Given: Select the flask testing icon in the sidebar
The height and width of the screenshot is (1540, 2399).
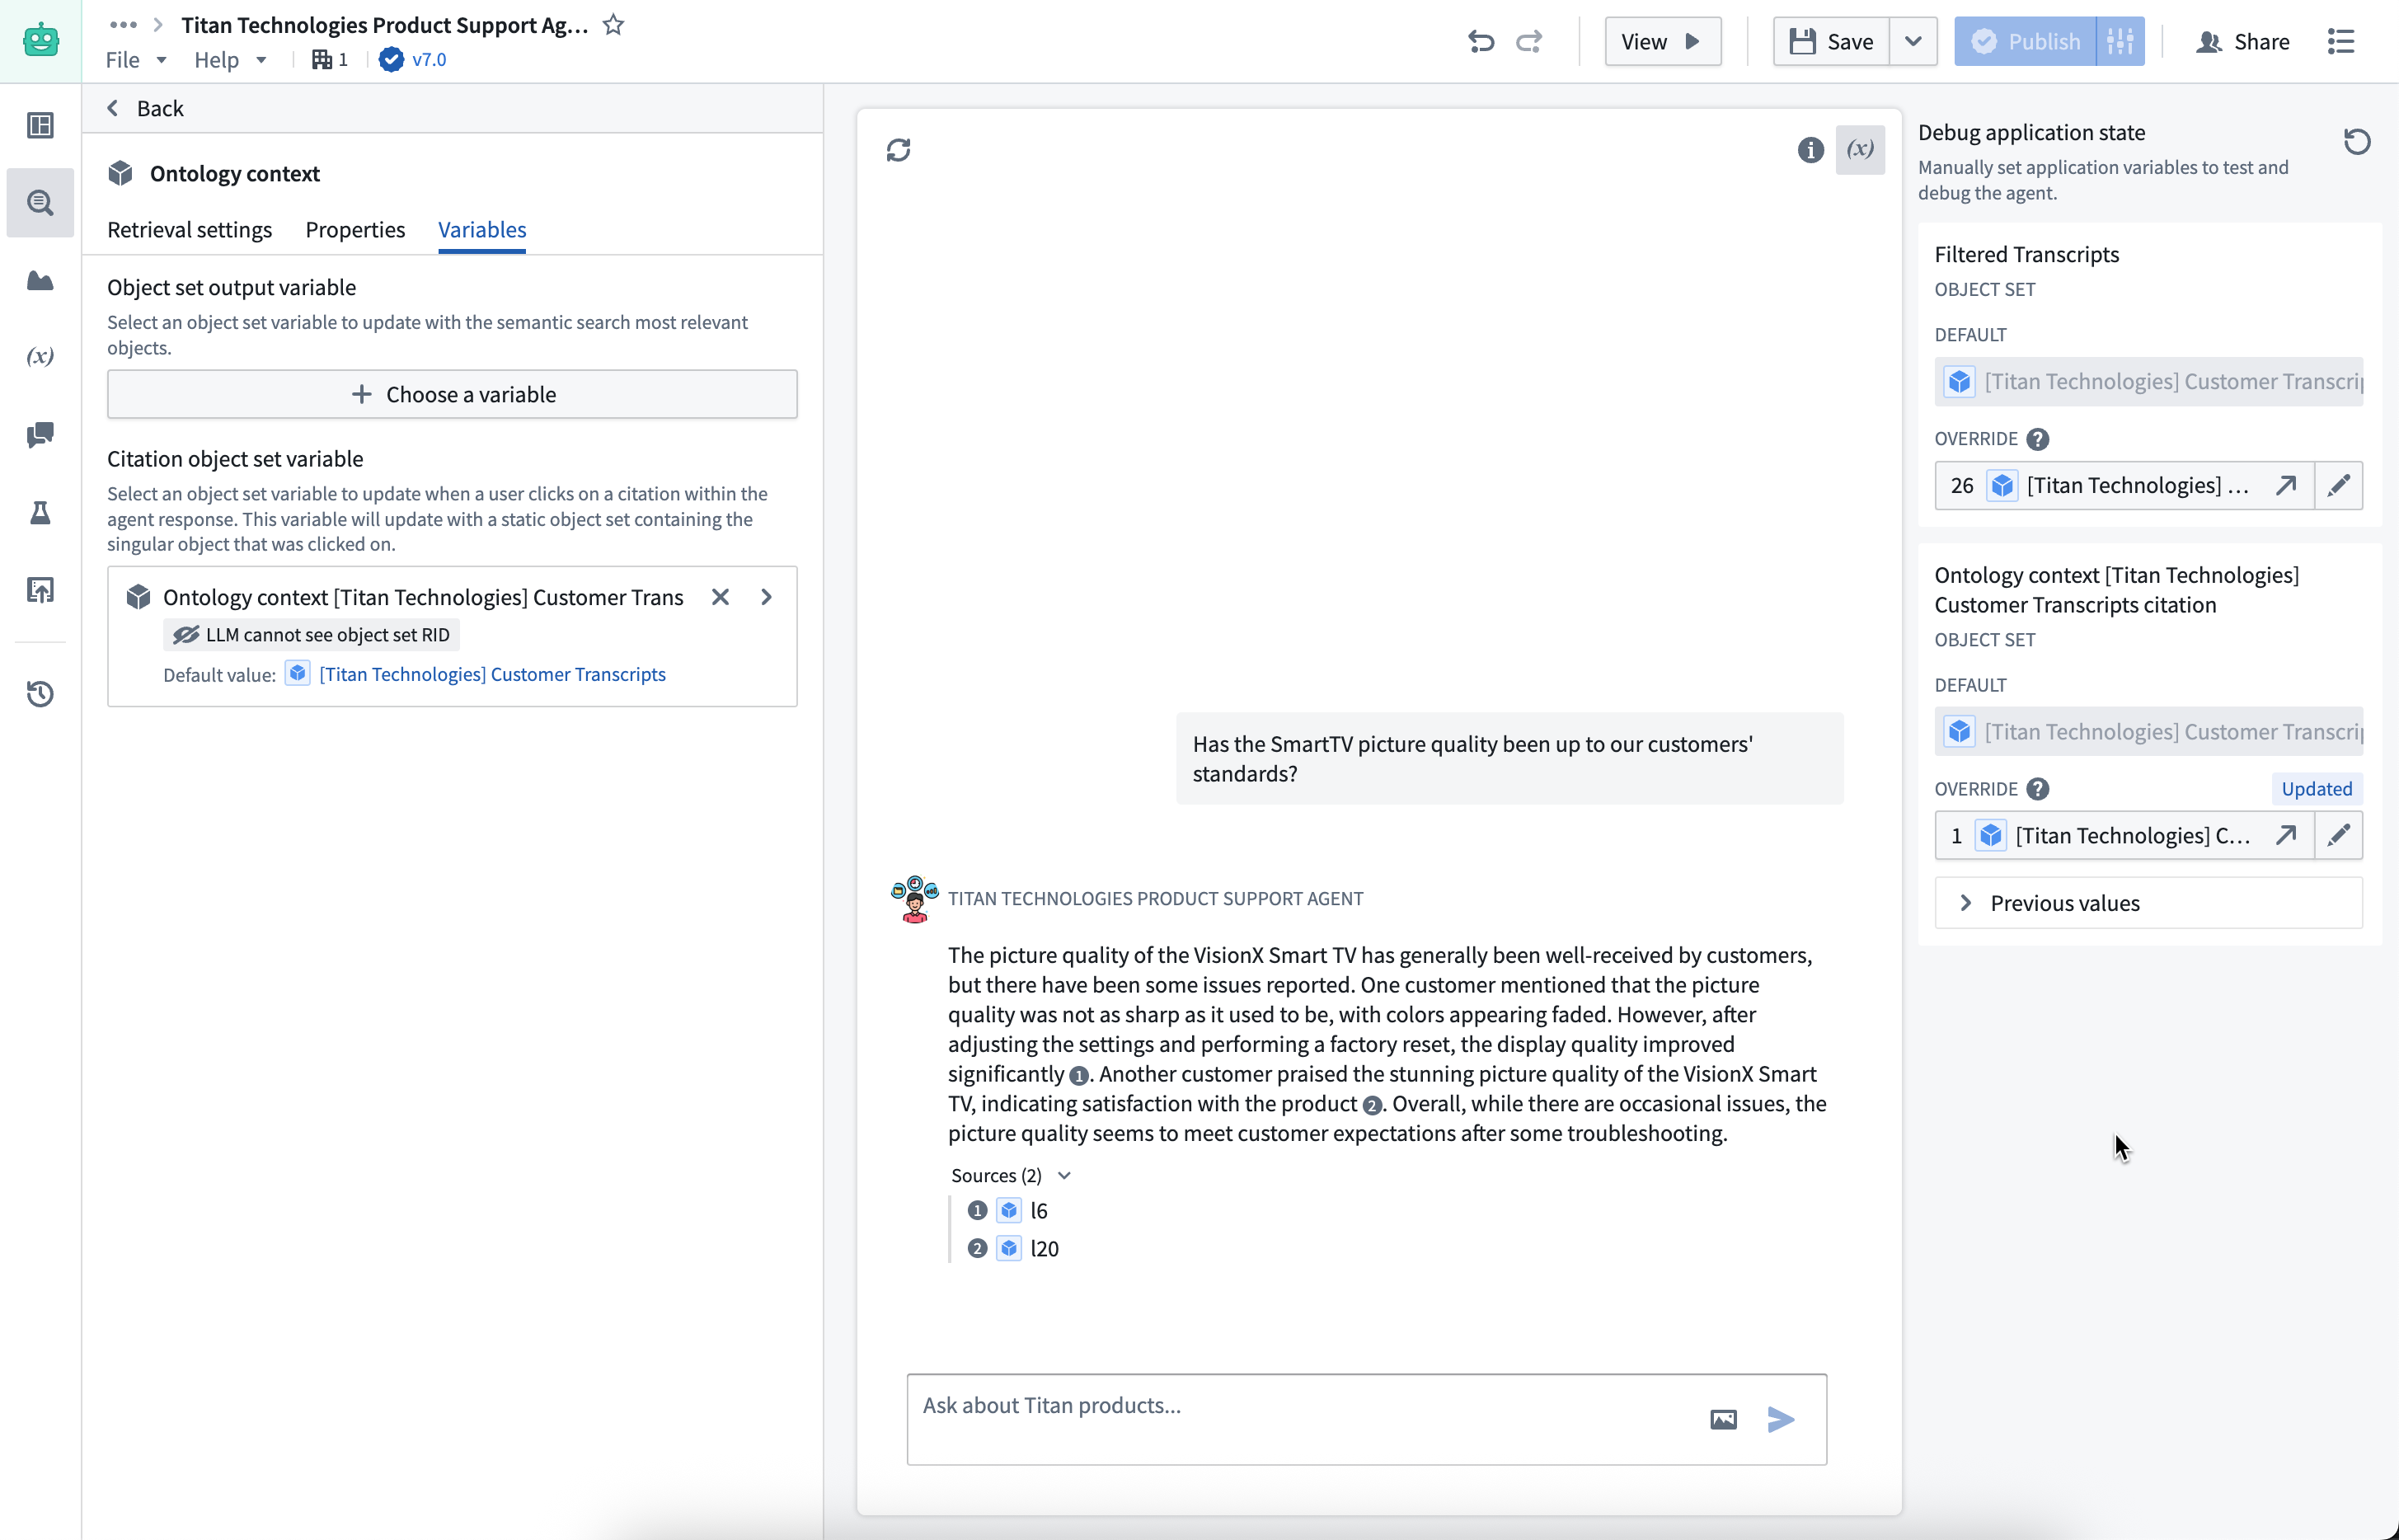Looking at the screenshot, I should click(x=40, y=513).
